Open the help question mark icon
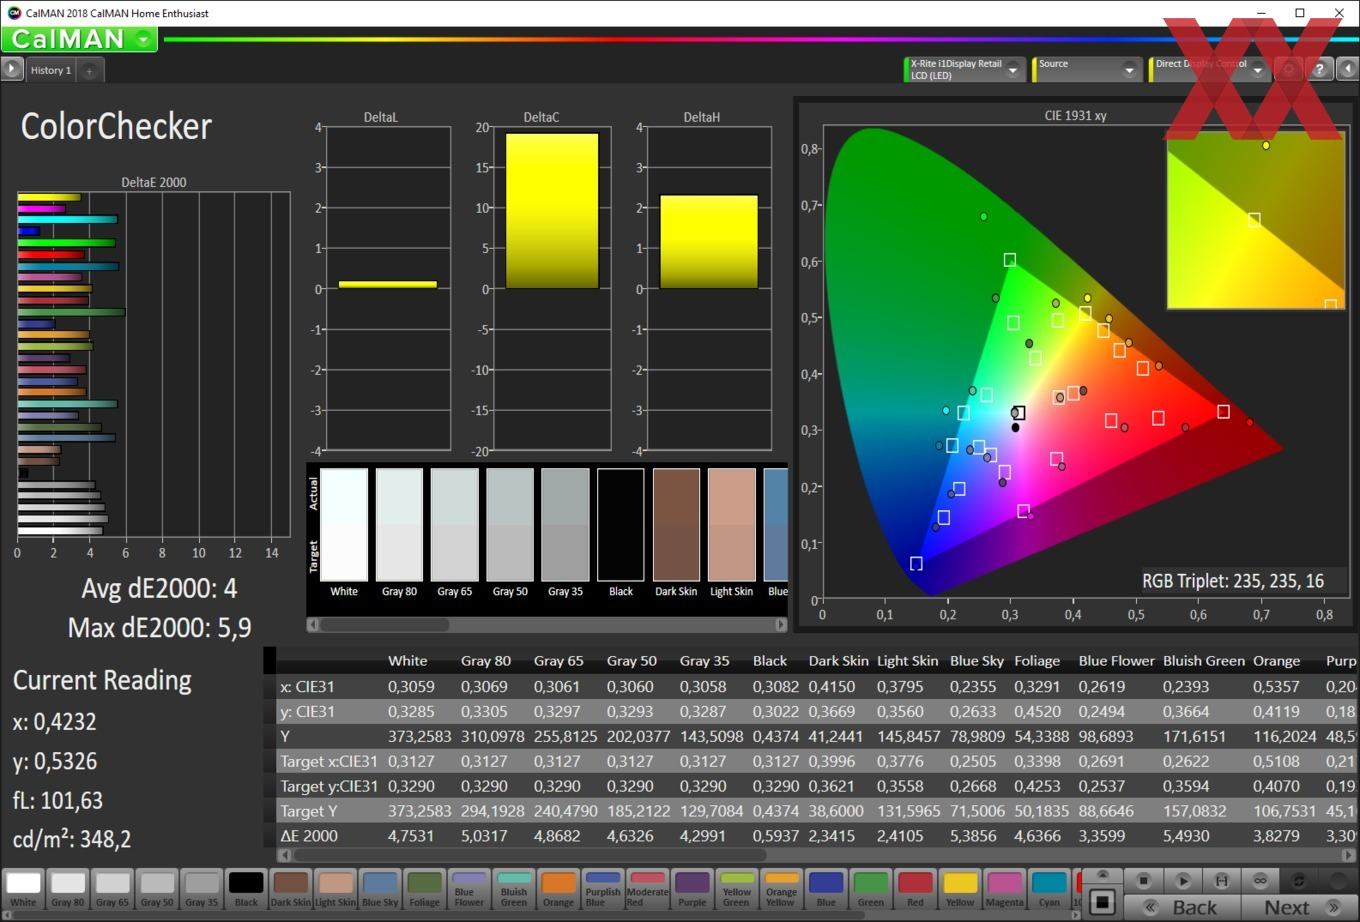 click(1320, 69)
